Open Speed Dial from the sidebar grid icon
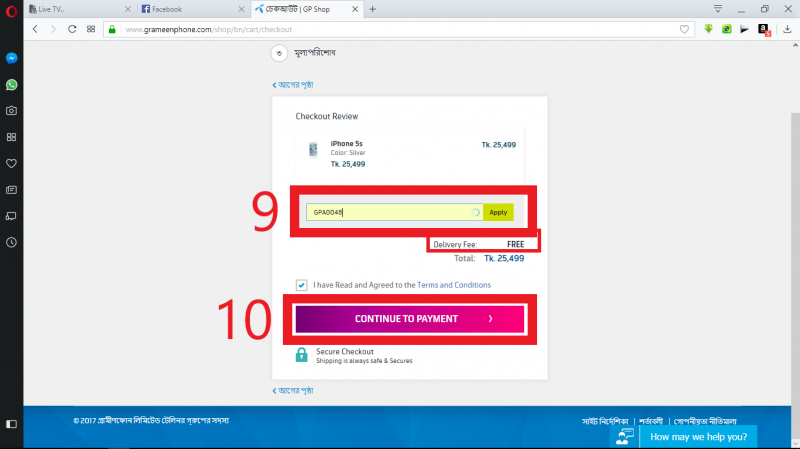This screenshot has width=800, height=449. [11, 137]
